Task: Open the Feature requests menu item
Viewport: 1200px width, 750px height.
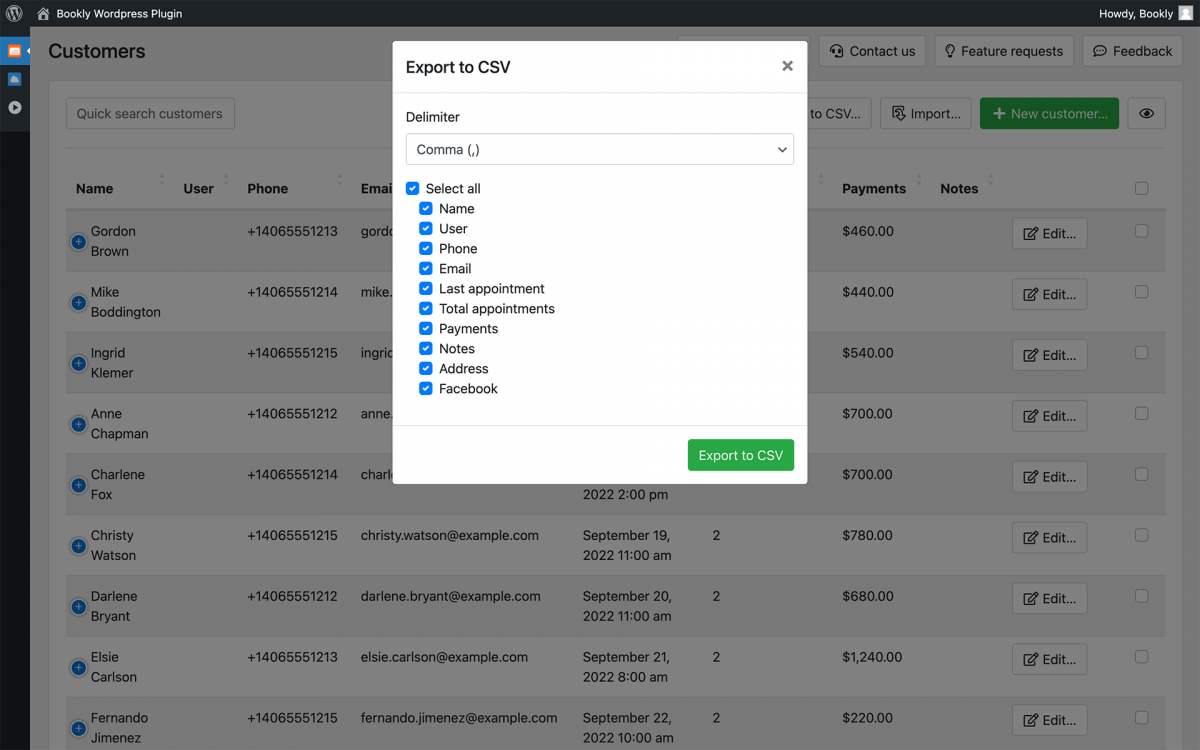Action: (x=1004, y=50)
